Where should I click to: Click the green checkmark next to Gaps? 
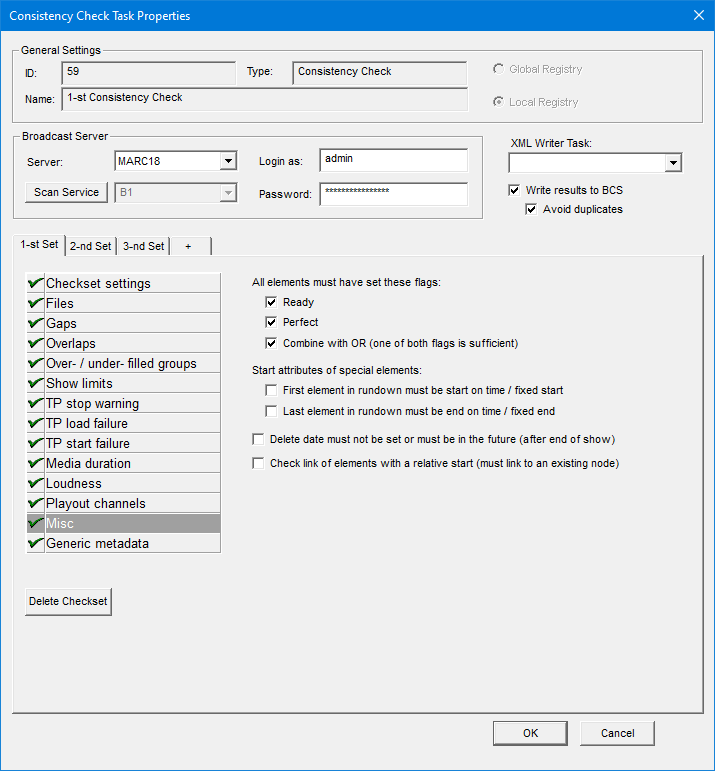[36, 323]
